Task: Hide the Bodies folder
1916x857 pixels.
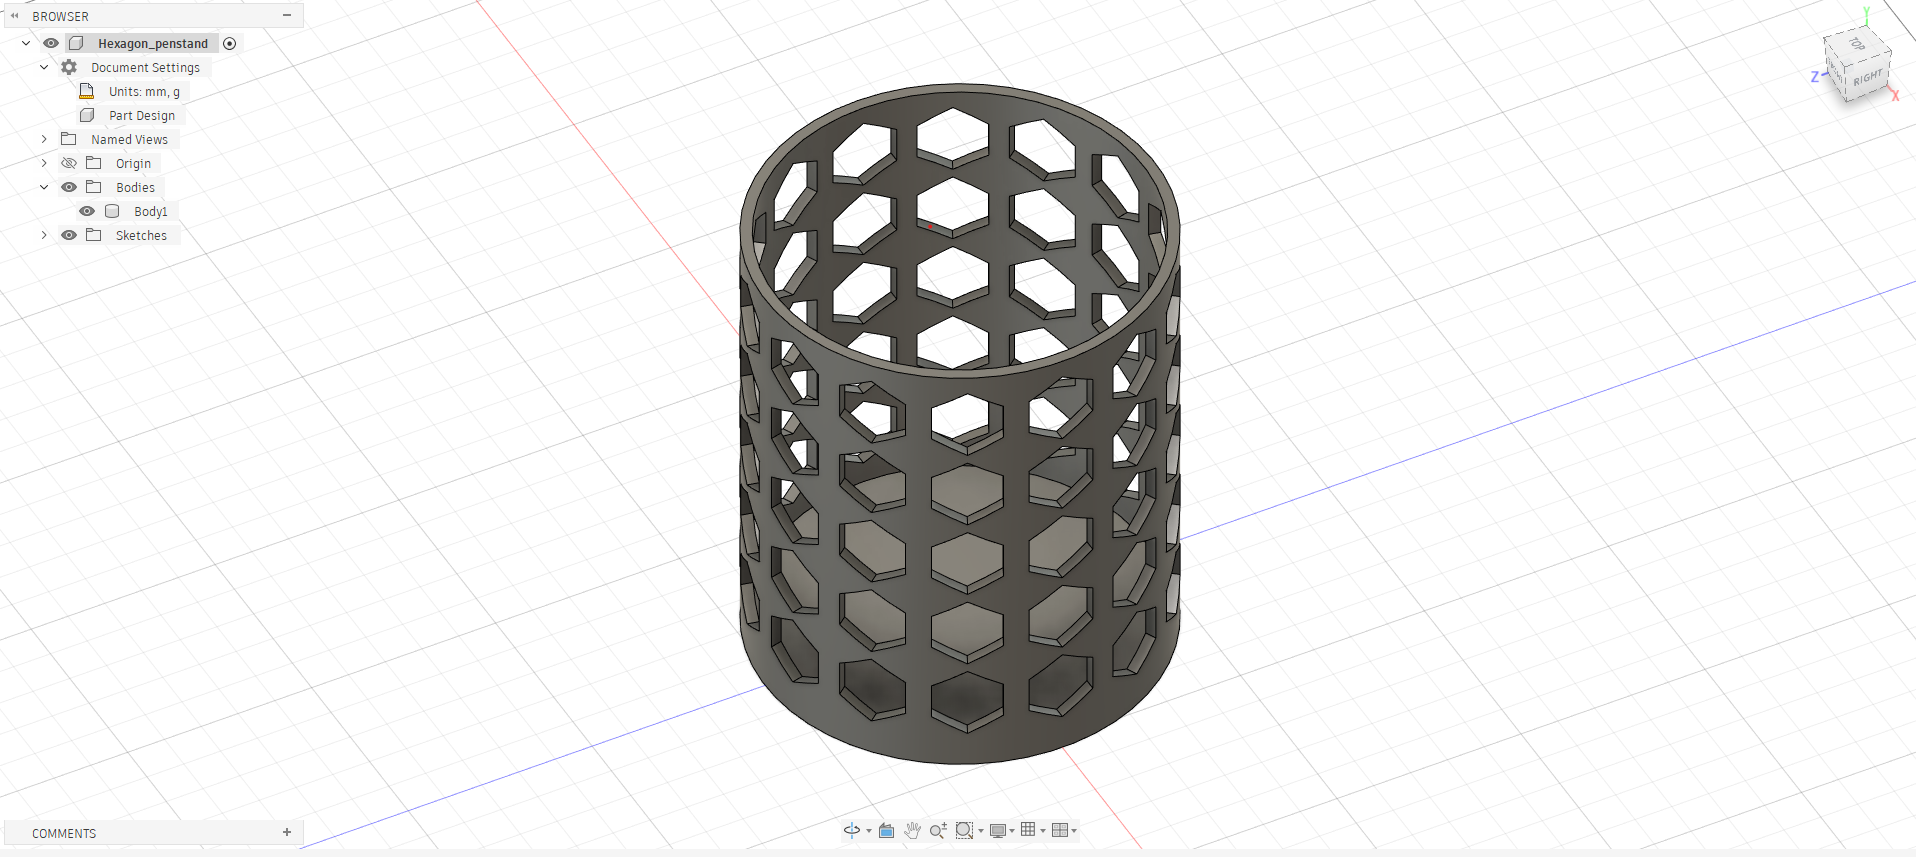Action: (69, 187)
